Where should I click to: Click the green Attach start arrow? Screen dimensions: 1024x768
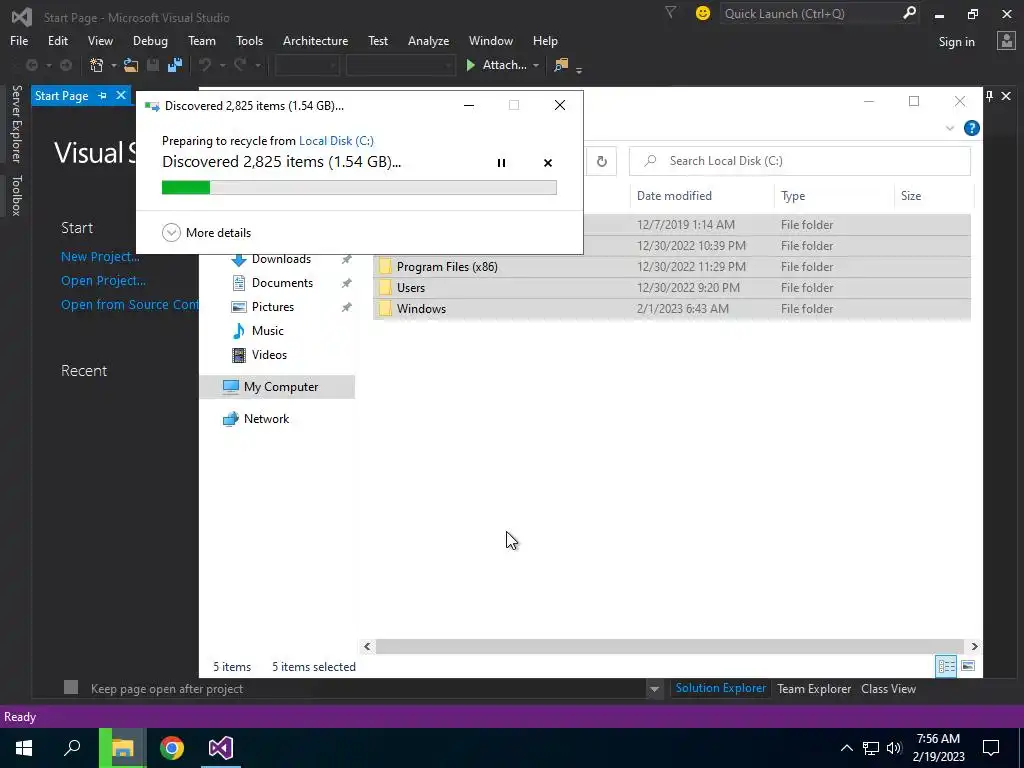470,65
